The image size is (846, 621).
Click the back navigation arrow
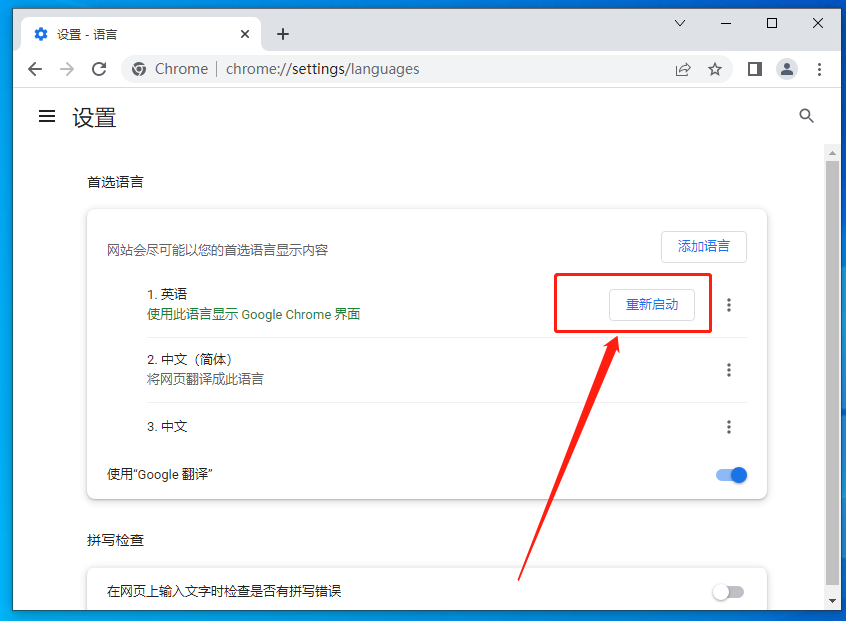point(35,69)
